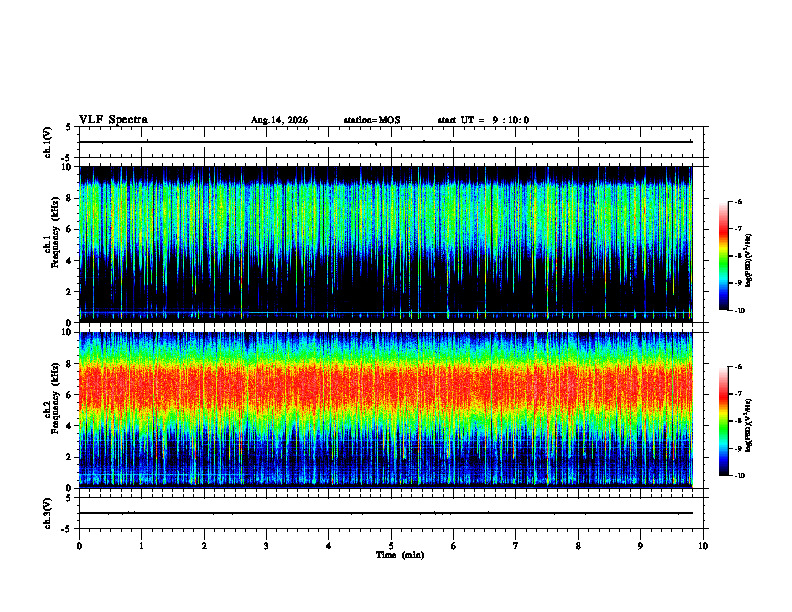The height and width of the screenshot is (612, 792).
Task: Click the 'Time (min)' x-axis label
Action: pyautogui.click(x=400, y=555)
